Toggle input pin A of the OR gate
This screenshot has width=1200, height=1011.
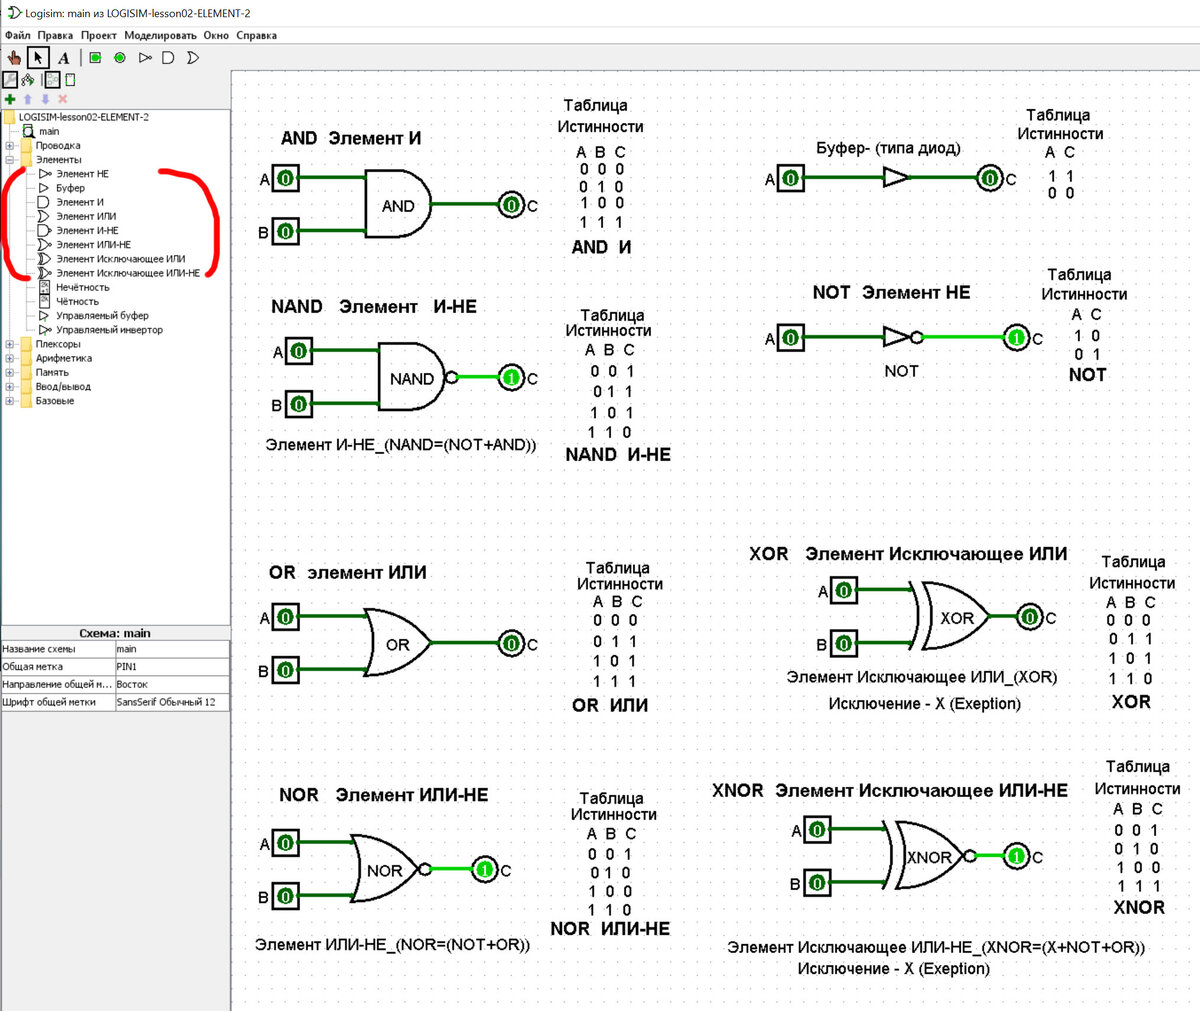[285, 617]
